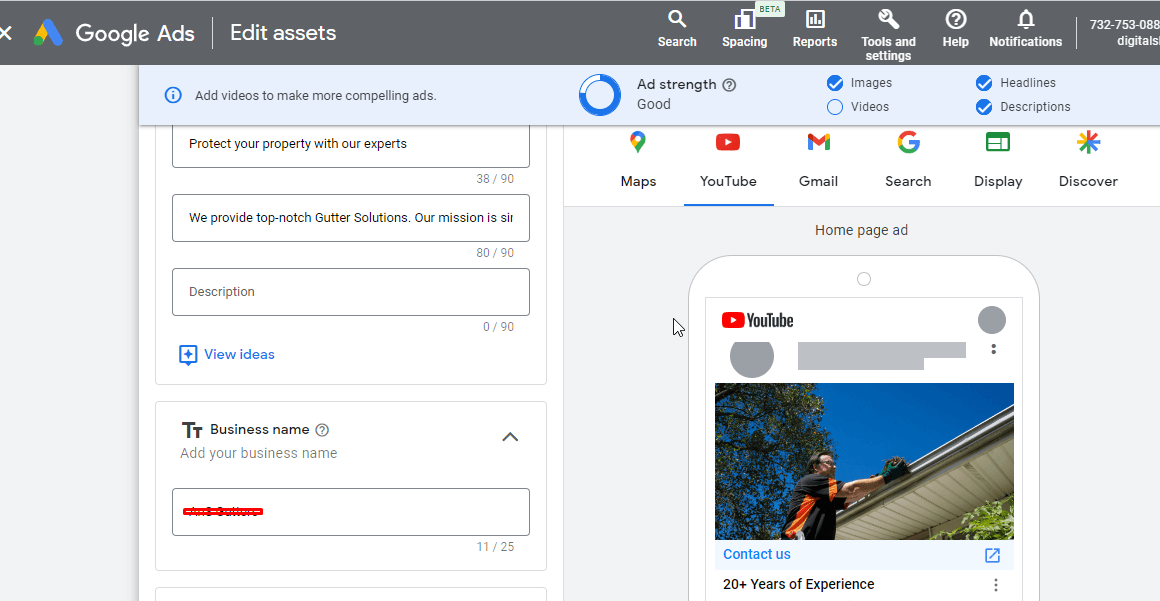The image size is (1160, 601).
Task: Switch to the Gmail preview tab
Action: tap(818, 160)
